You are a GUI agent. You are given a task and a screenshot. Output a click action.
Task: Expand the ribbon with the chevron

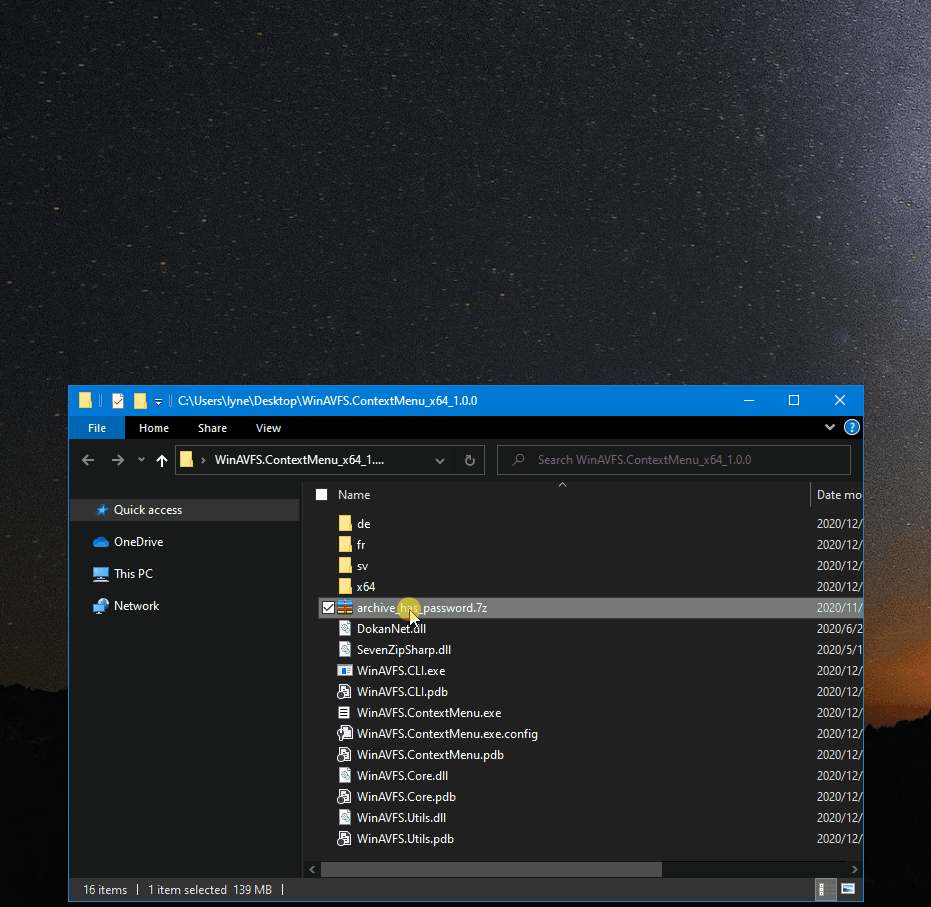829,427
